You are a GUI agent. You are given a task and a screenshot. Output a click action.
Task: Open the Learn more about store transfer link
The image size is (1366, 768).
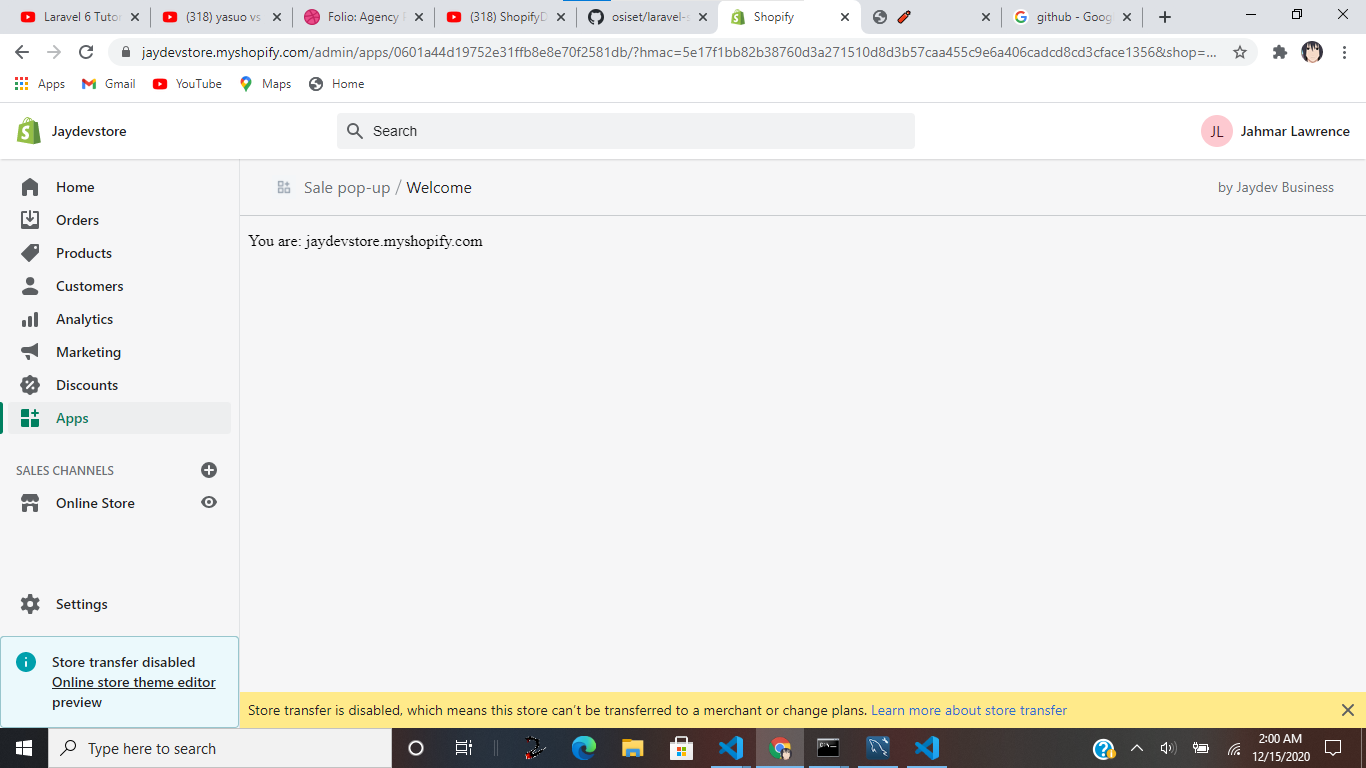[968, 710]
